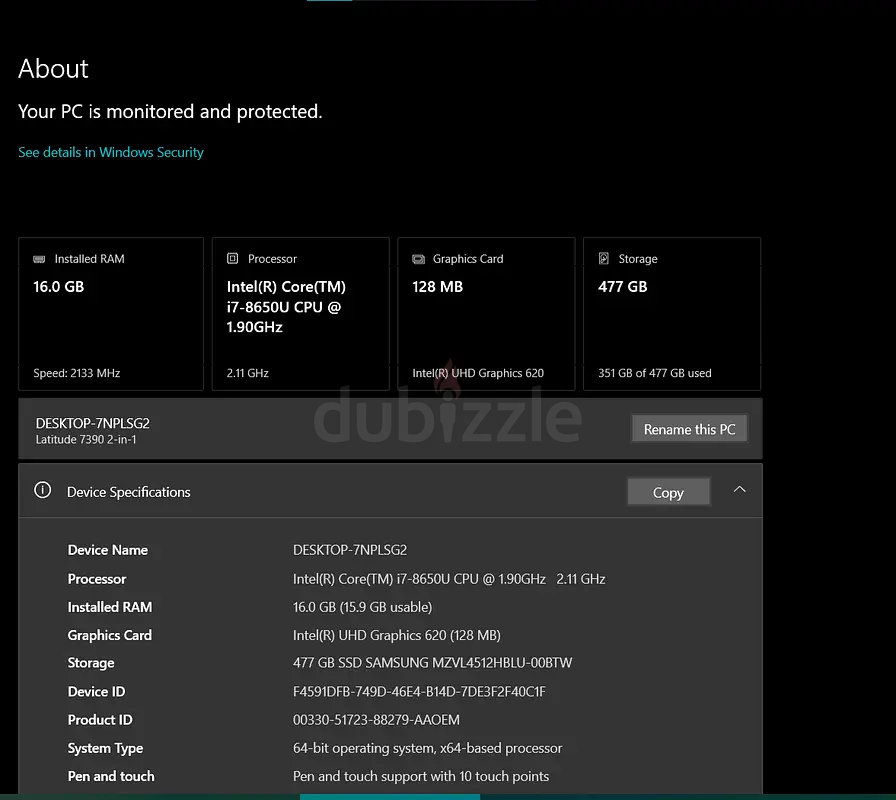Click the Device Specifications info icon

(x=42, y=490)
